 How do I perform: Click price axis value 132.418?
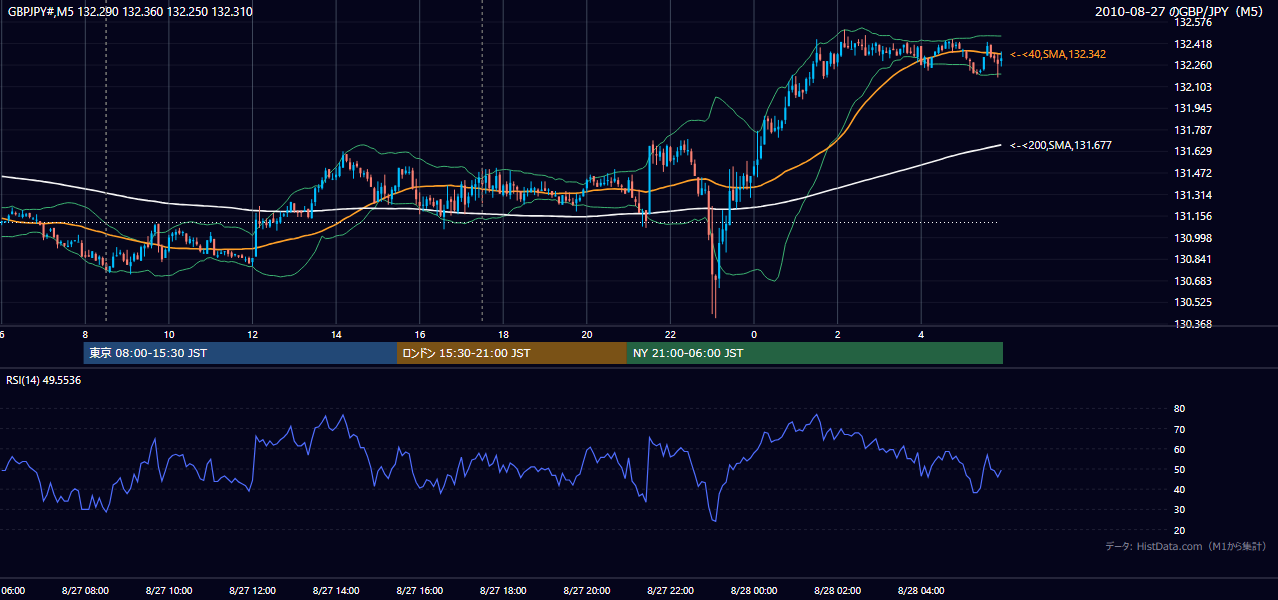[1192, 44]
